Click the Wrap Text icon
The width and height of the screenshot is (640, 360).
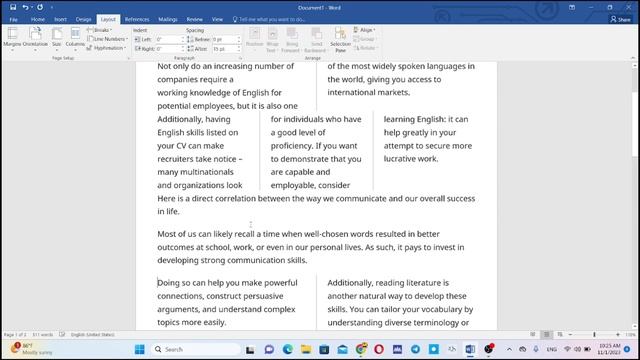click(272, 39)
